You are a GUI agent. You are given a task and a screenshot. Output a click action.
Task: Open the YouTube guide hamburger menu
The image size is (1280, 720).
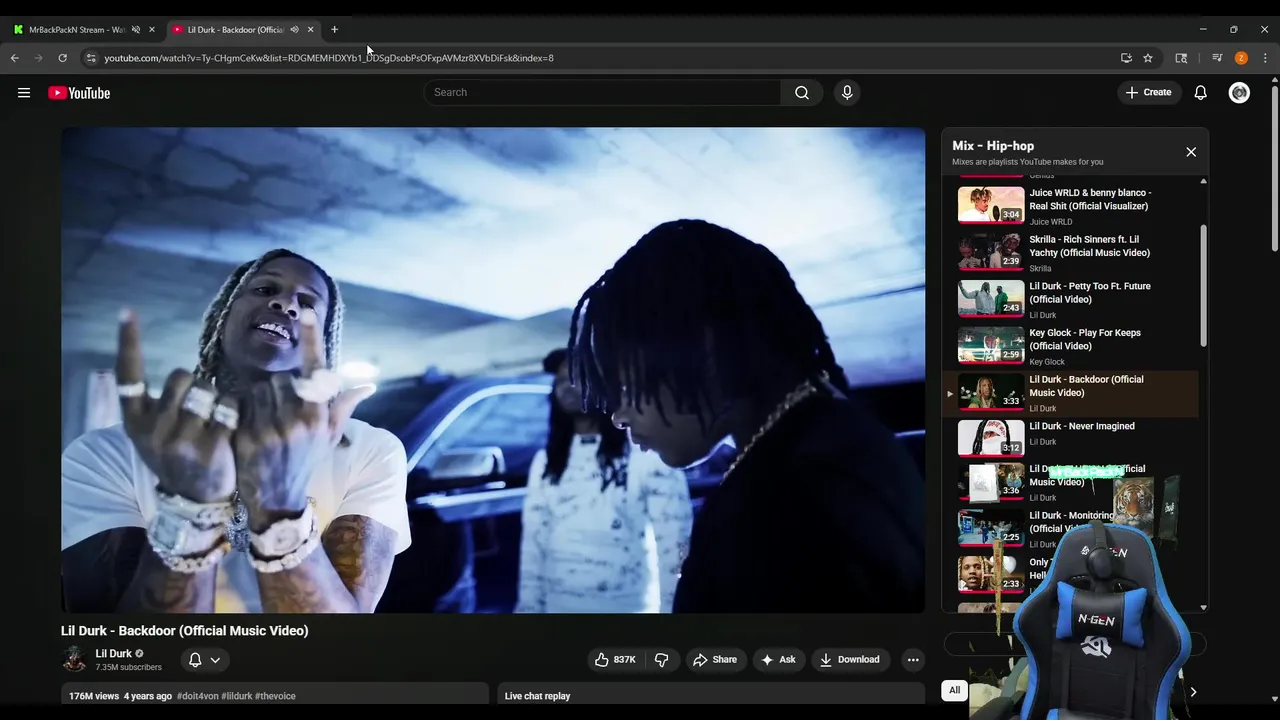[x=24, y=93]
